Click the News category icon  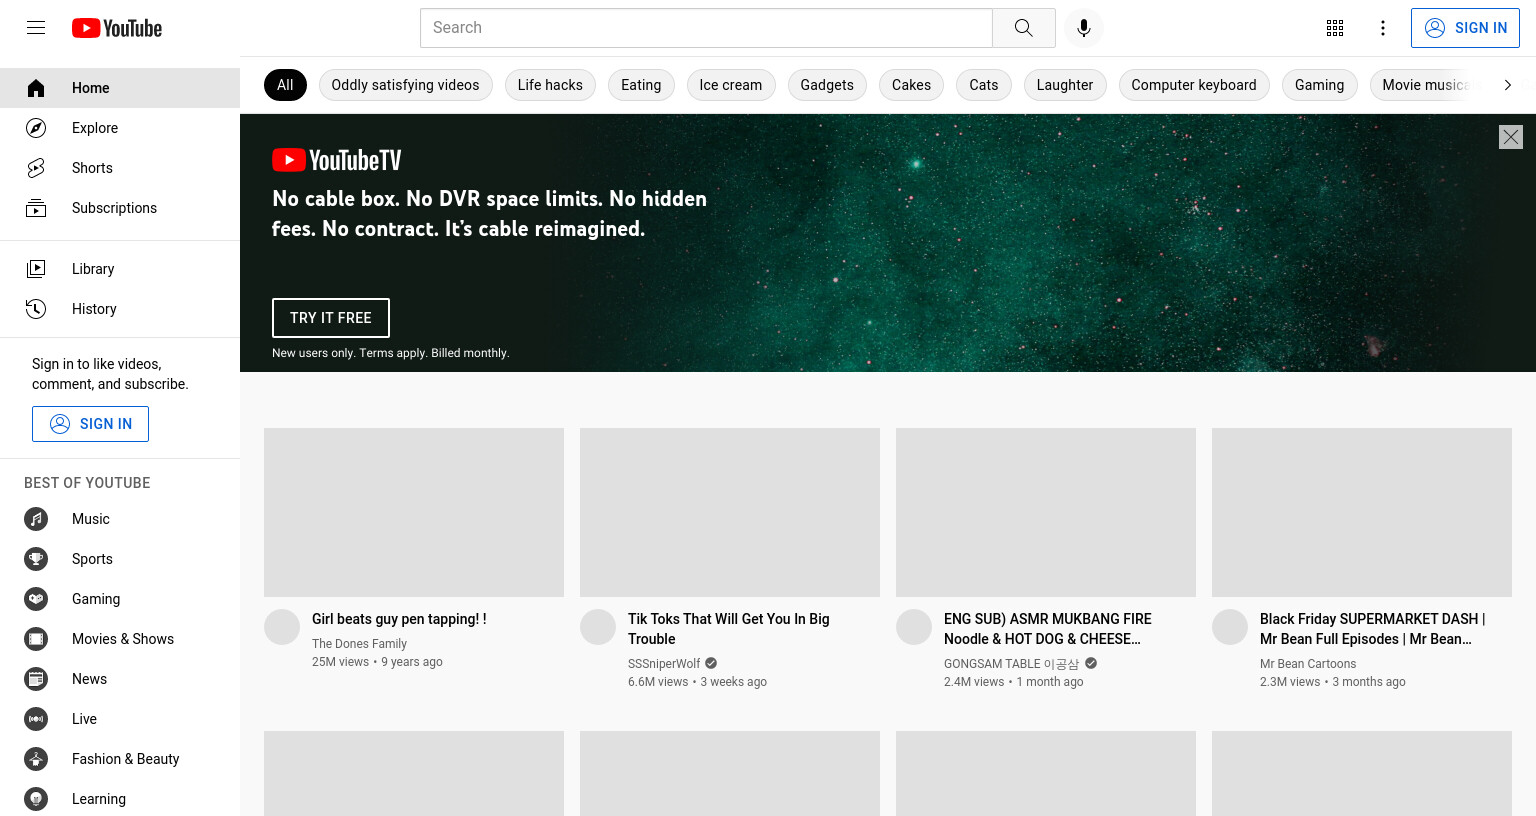36,679
